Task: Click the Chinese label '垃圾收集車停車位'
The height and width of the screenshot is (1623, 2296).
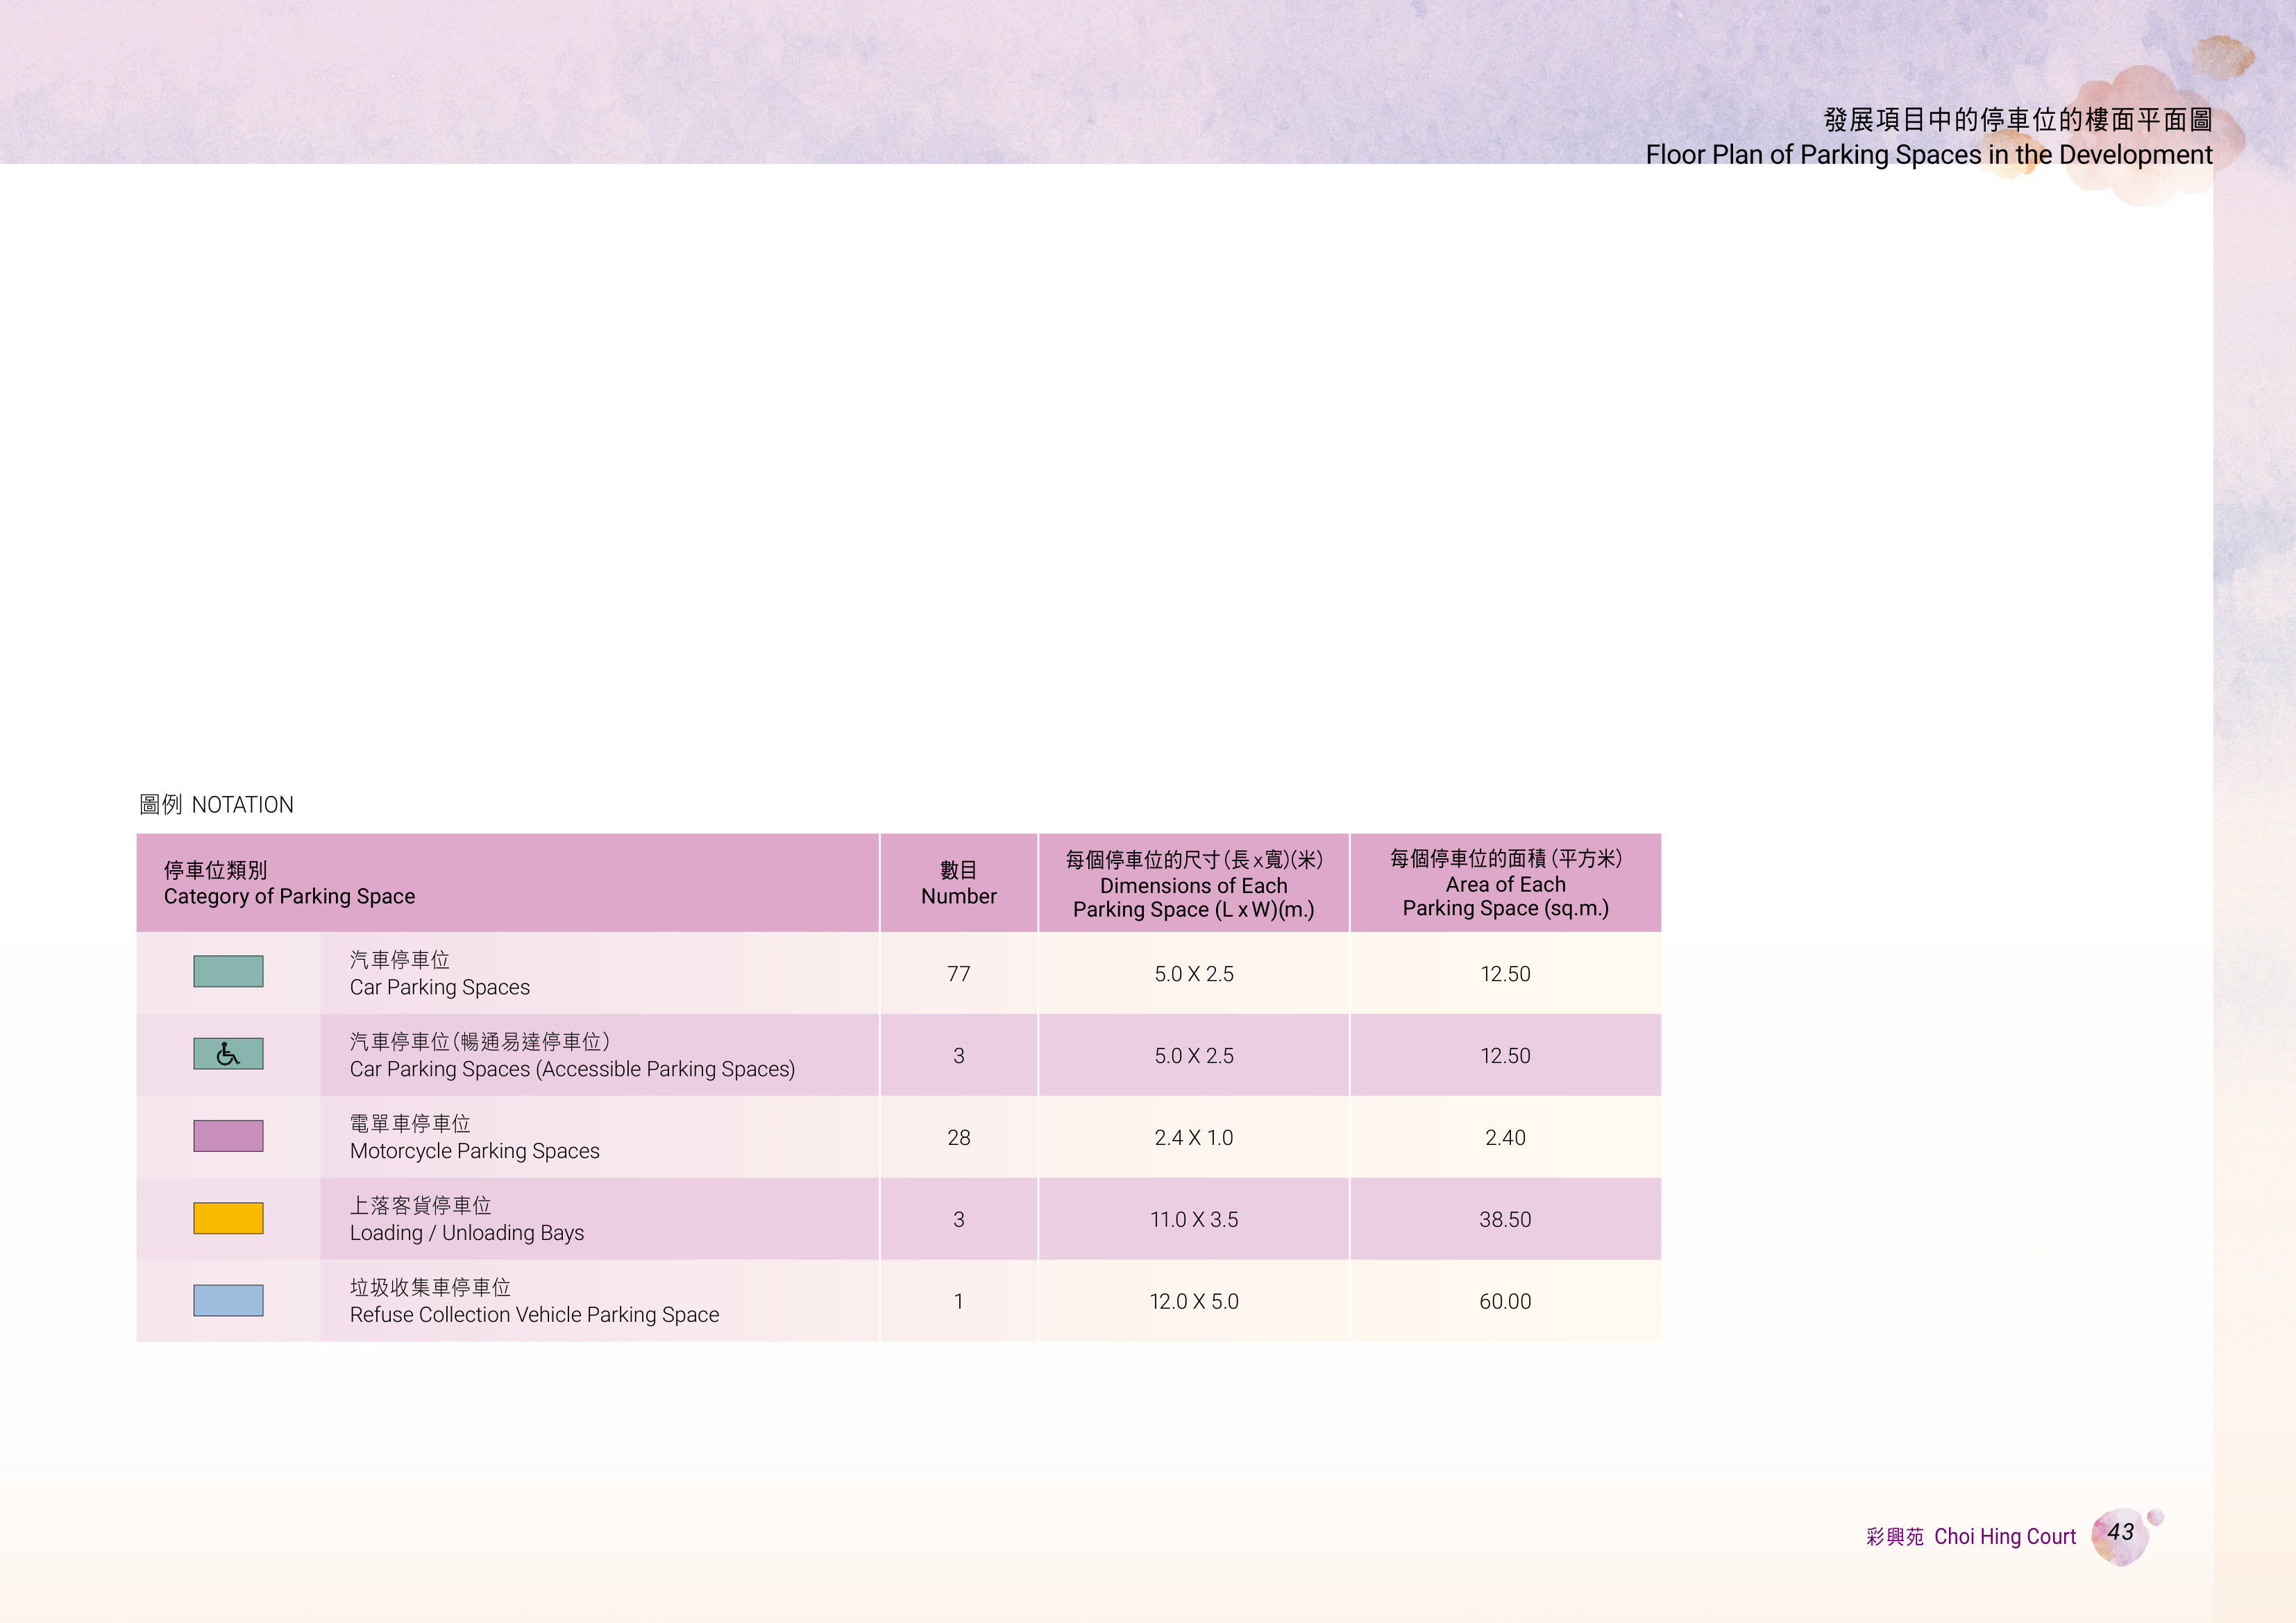Action: [x=430, y=1288]
